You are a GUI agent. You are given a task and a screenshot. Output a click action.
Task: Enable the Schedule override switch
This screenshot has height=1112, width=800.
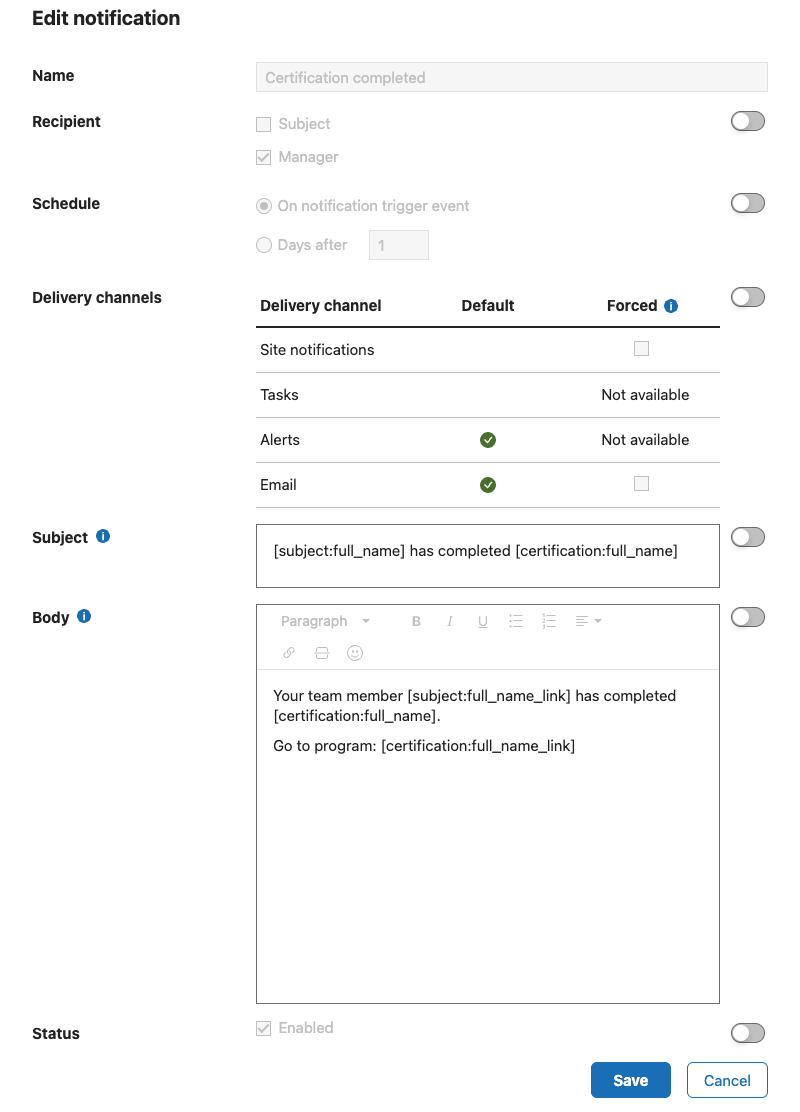(748, 204)
